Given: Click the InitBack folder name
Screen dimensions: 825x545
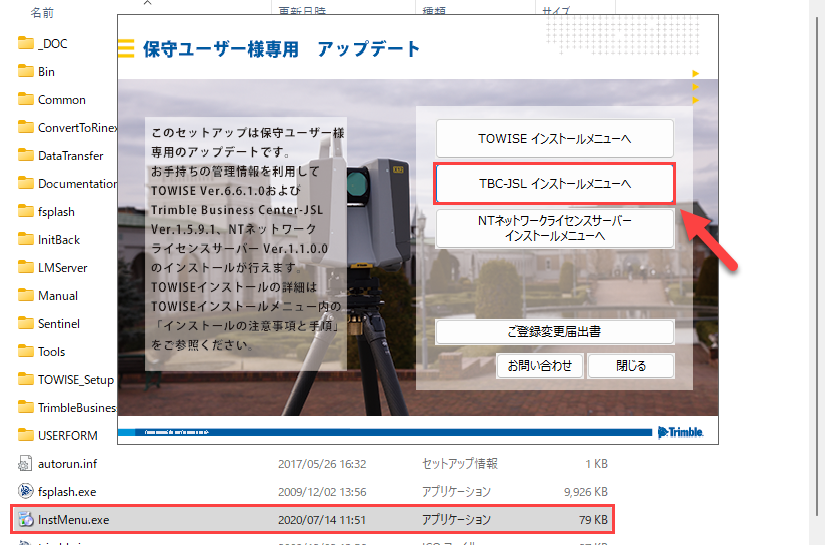Looking at the screenshot, I should click(x=59, y=240).
